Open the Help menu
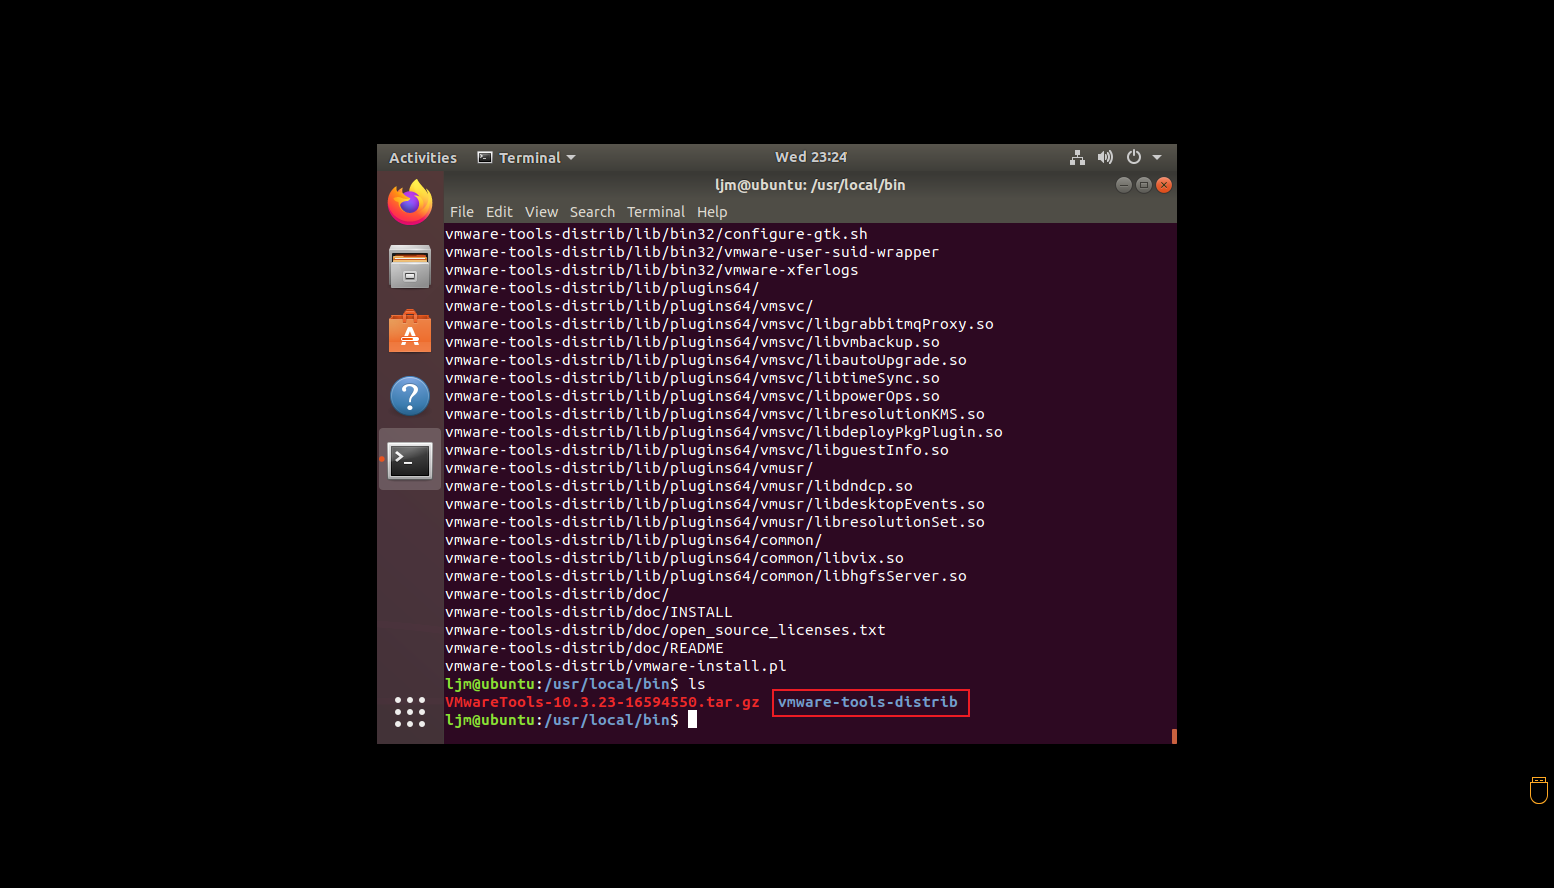1554x888 pixels. 712,212
